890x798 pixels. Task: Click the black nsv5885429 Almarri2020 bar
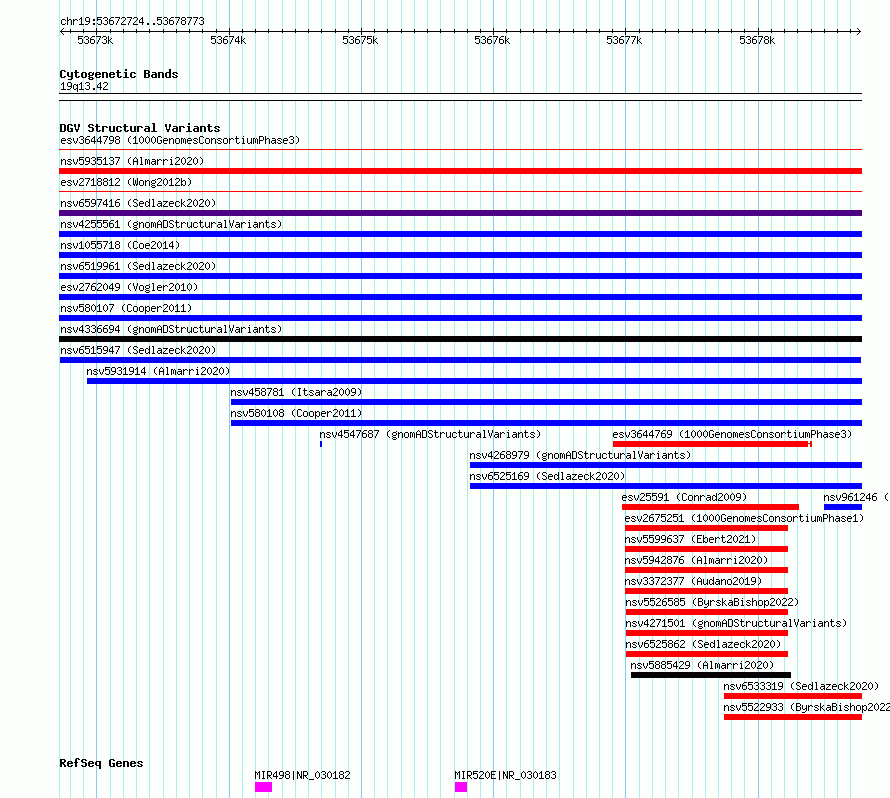coord(711,675)
